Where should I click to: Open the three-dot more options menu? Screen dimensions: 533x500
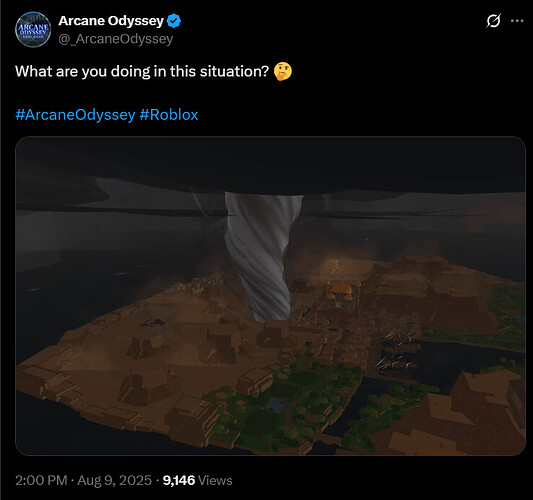point(517,21)
